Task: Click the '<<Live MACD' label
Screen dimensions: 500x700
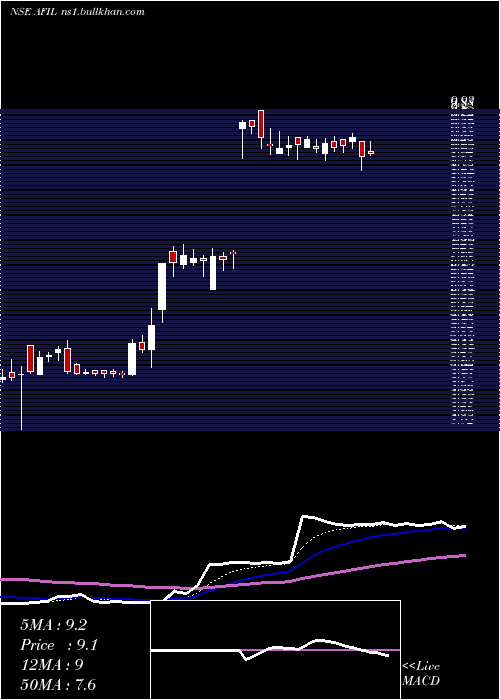Action: tap(421, 674)
